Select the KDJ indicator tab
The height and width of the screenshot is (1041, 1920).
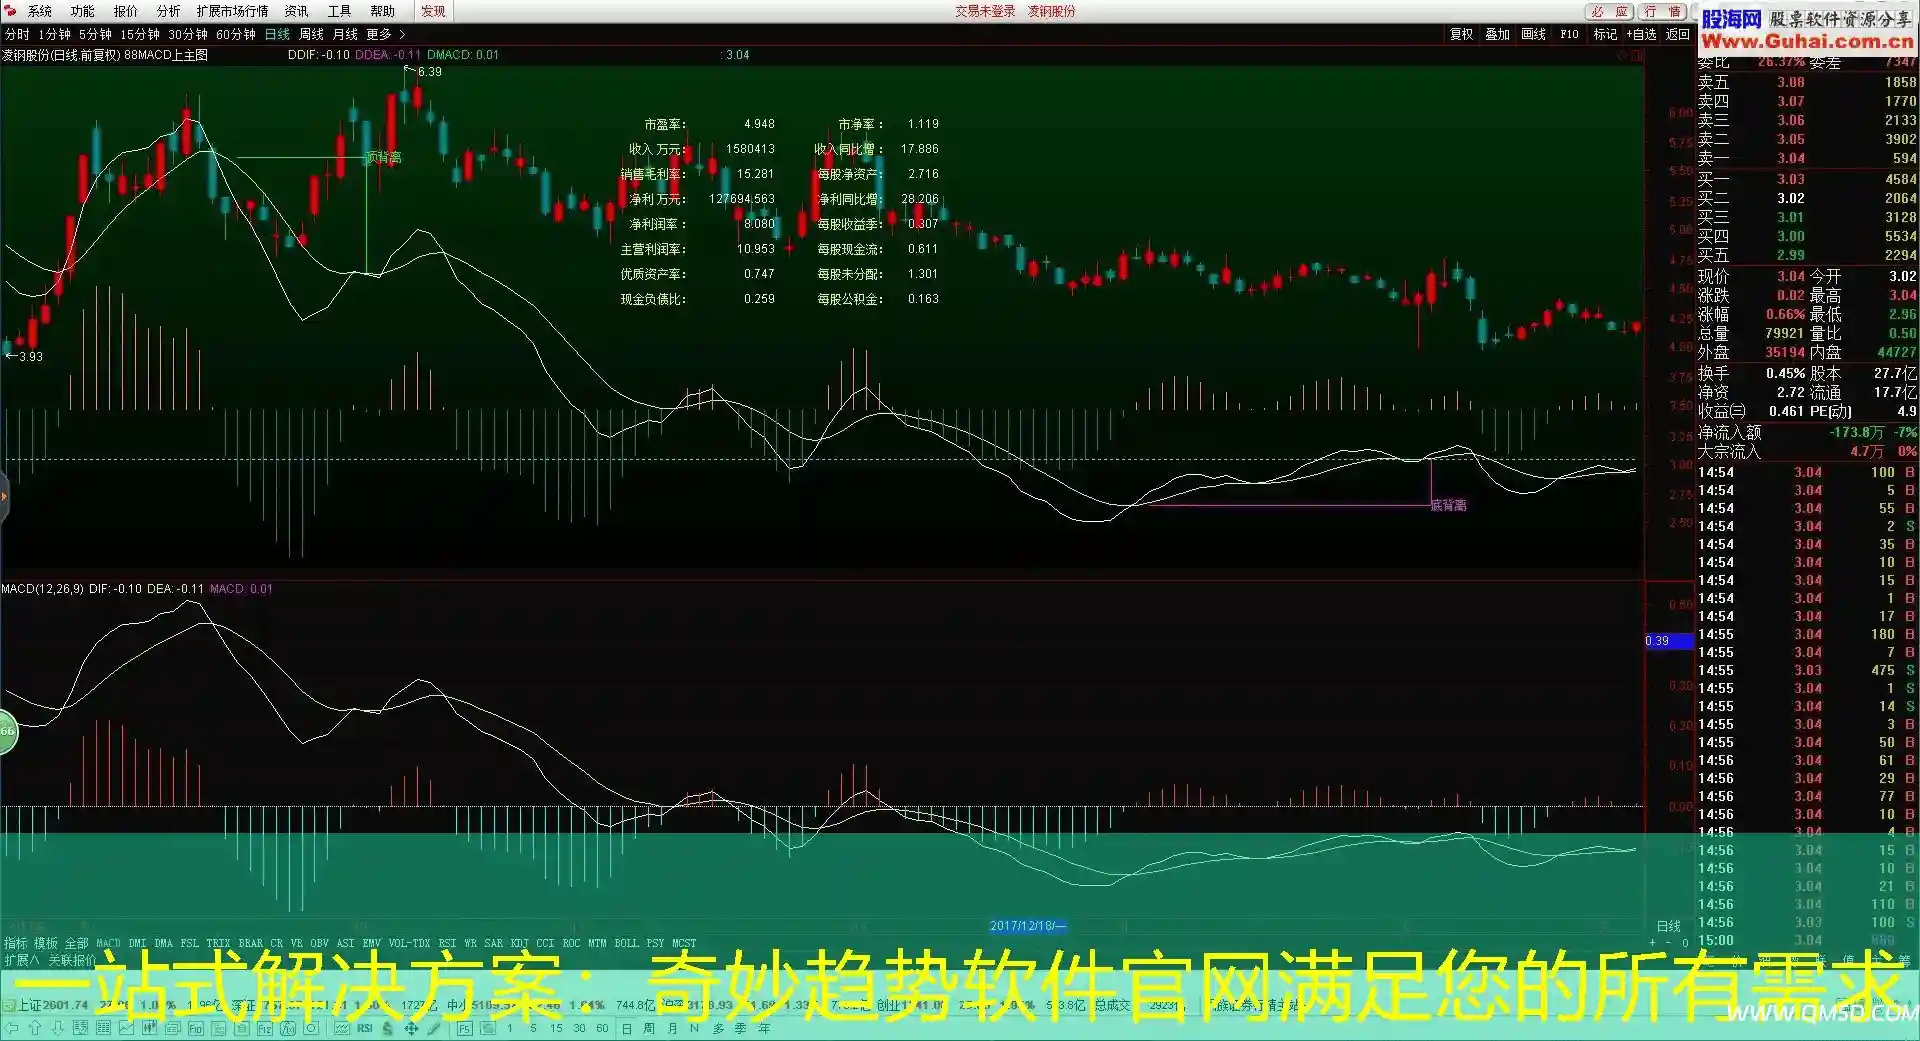point(519,943)
